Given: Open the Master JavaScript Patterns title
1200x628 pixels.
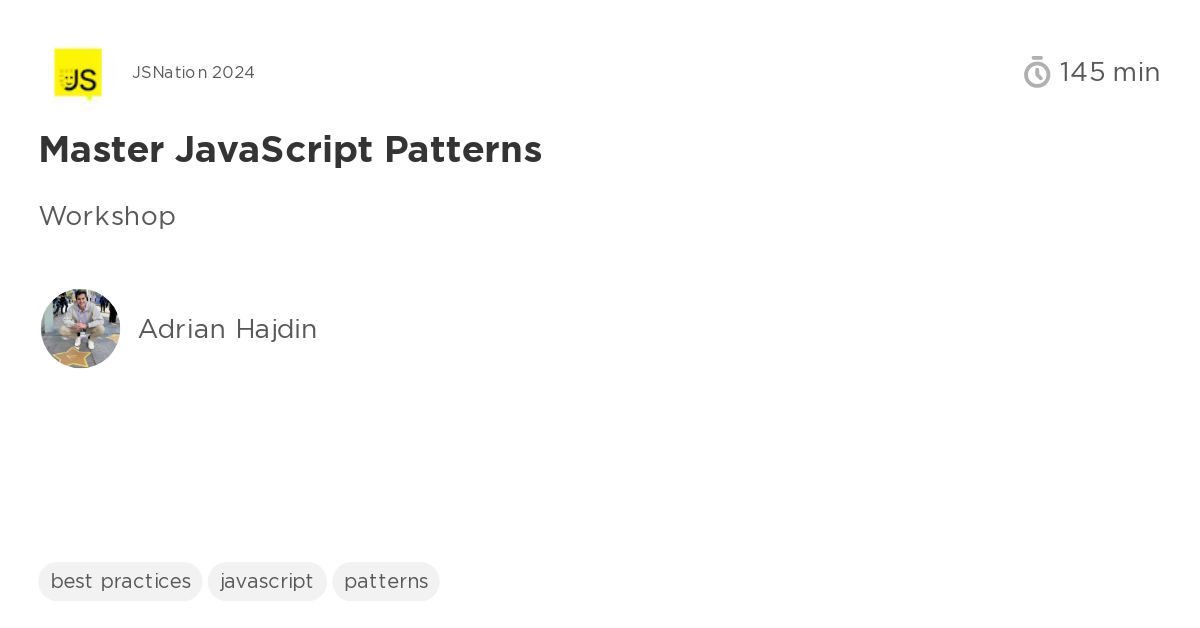Looking at the screenshot, I should pyautogui.click(x=290, y=150).
